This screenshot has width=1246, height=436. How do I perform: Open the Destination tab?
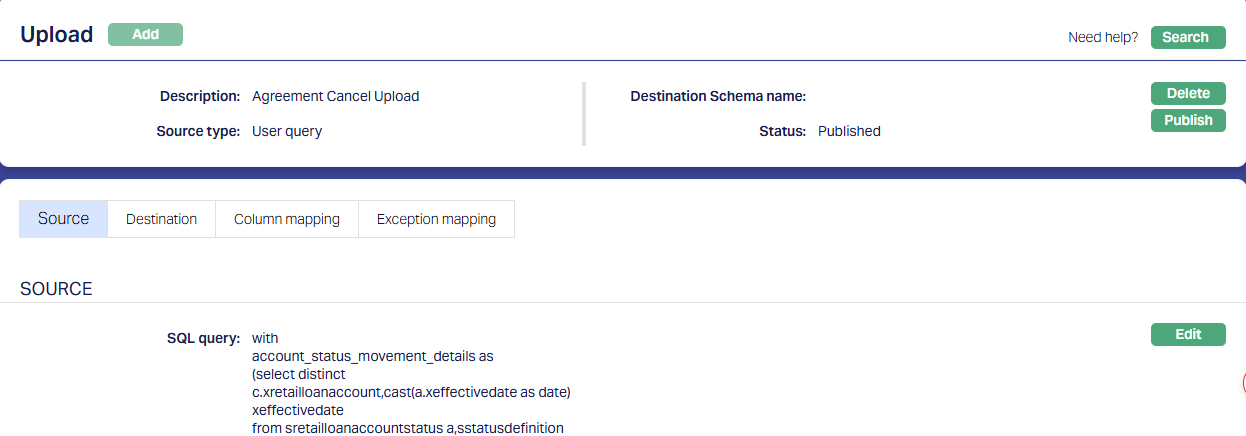click(x=161, y=219)
